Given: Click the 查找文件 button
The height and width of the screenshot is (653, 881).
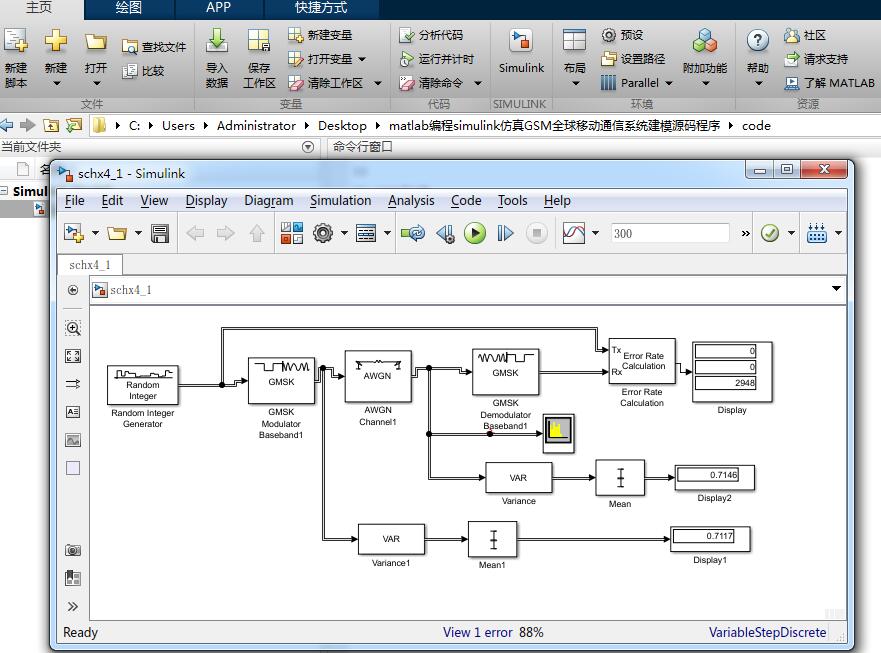Looking at the screenshot, I should pyautogui.click(x=153, y=47).
